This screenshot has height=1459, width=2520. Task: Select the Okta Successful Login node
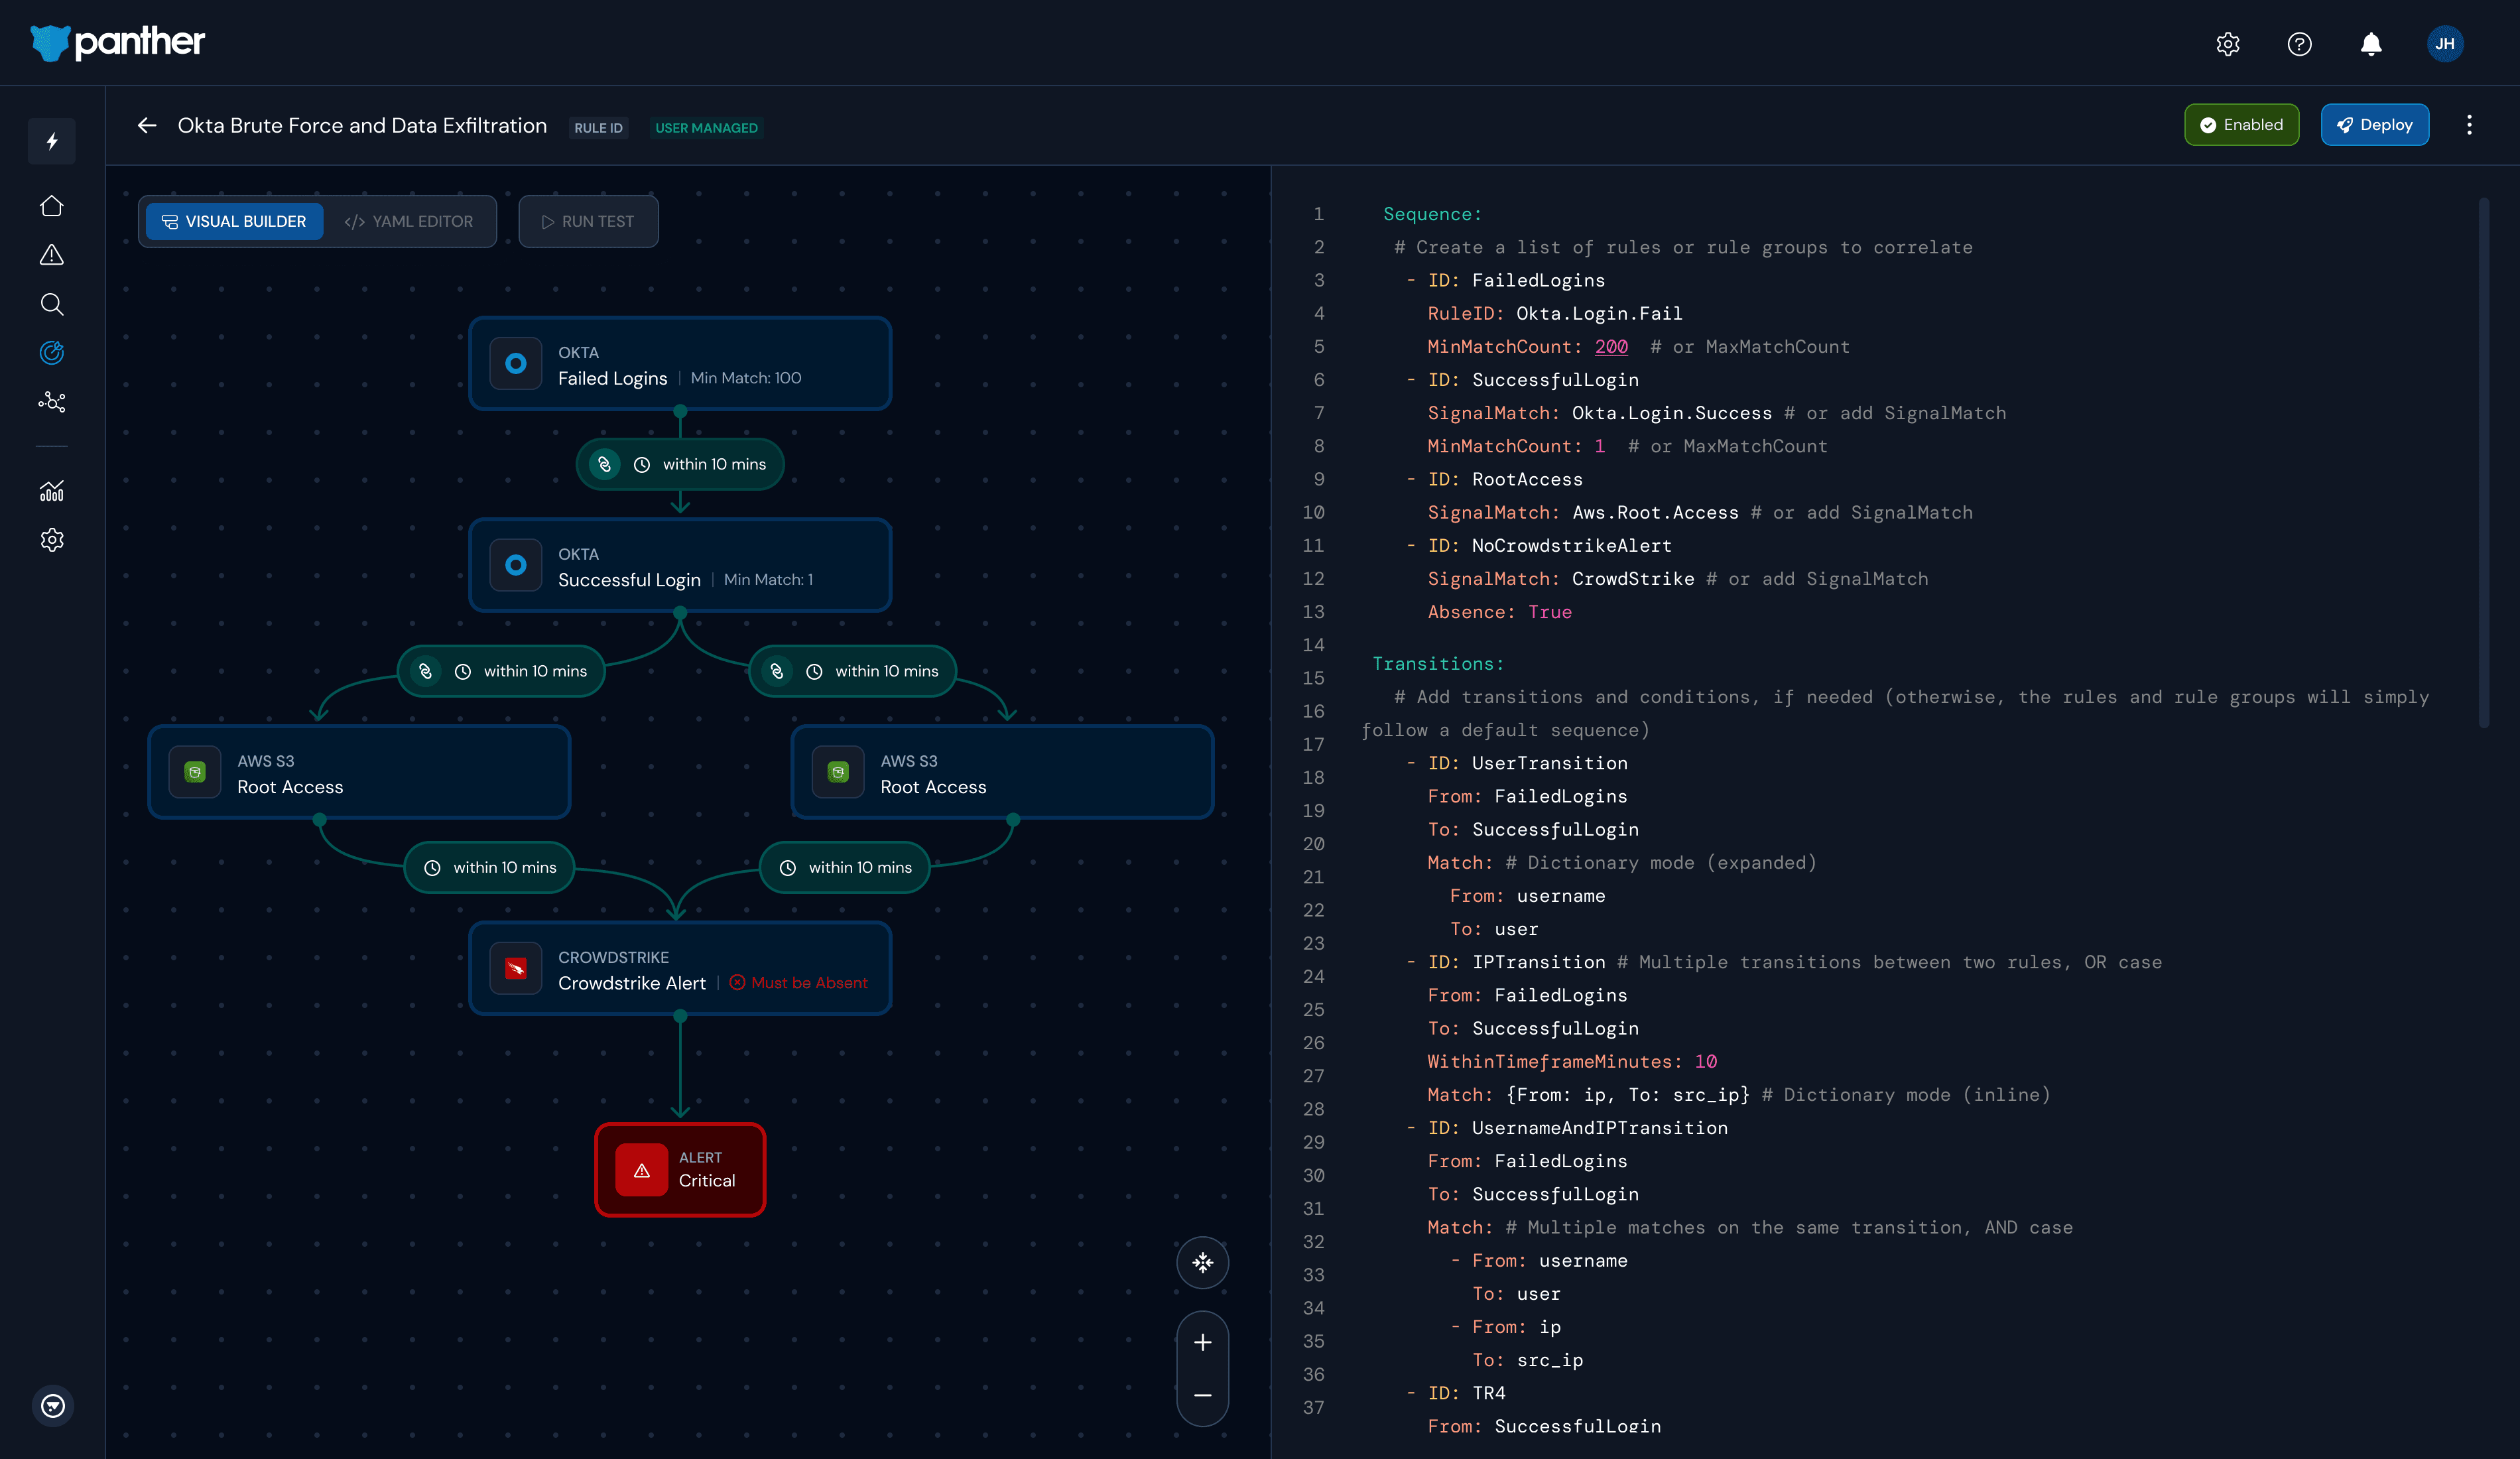pos(680,566)
